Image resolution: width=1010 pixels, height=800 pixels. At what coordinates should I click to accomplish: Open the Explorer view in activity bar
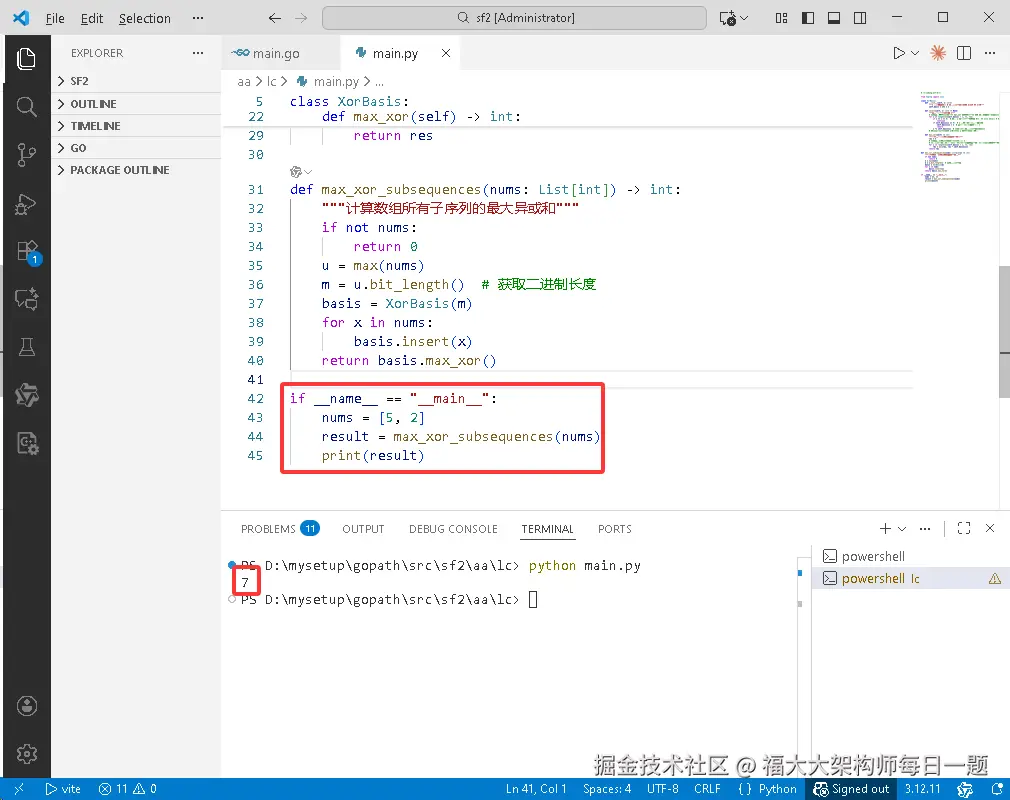coord(26,59)
